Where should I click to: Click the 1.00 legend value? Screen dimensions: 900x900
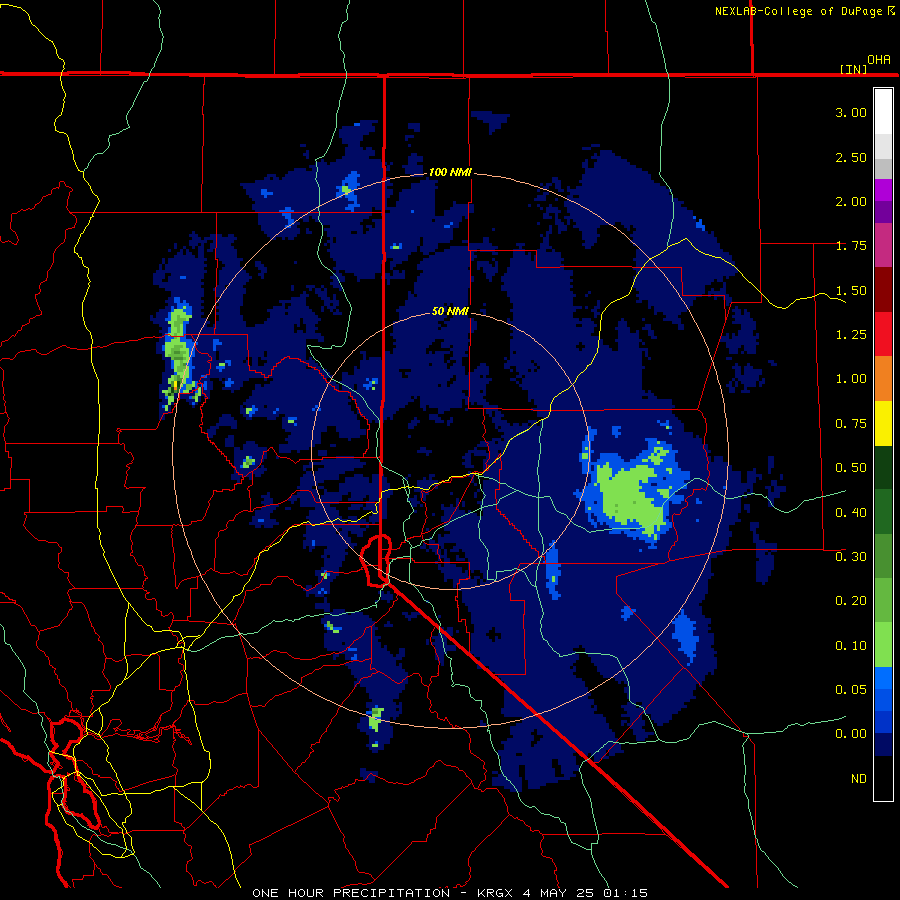pyautogui.click(x=851, y=379)
